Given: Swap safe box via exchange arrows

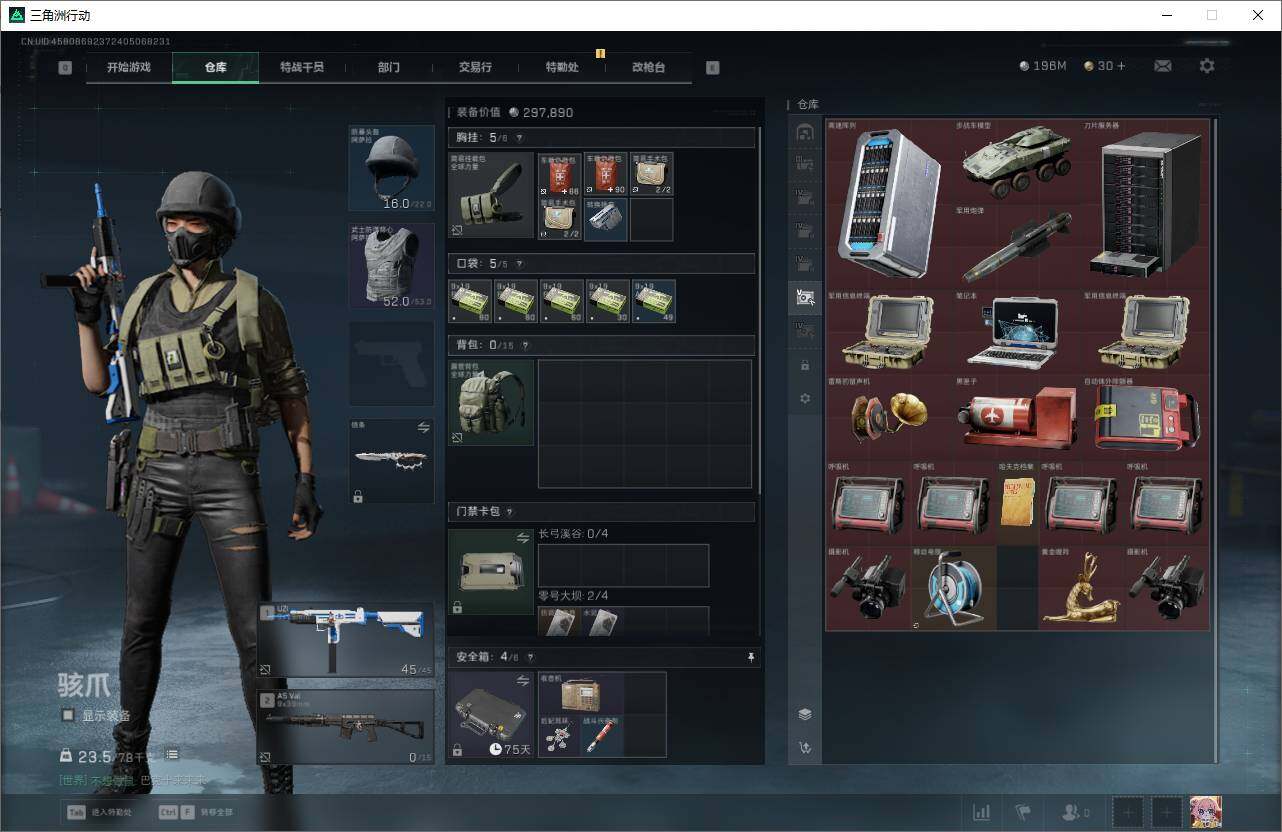Looking at the screenshot, I should coord(522,681).
